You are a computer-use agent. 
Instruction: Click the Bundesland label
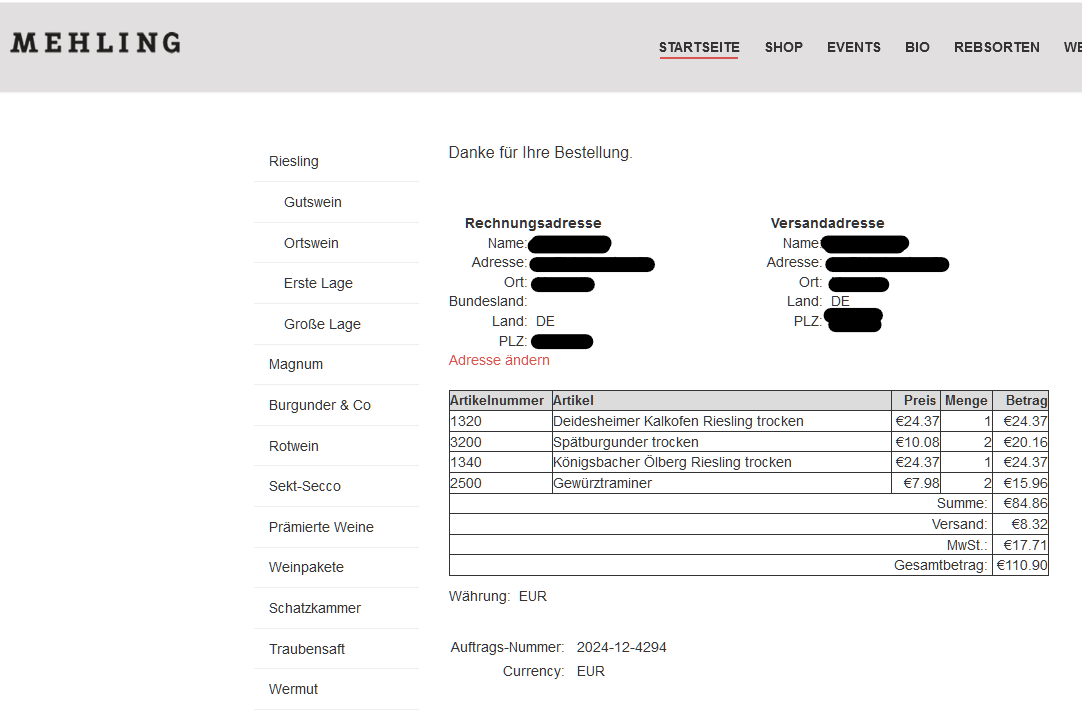click(488, 302)
